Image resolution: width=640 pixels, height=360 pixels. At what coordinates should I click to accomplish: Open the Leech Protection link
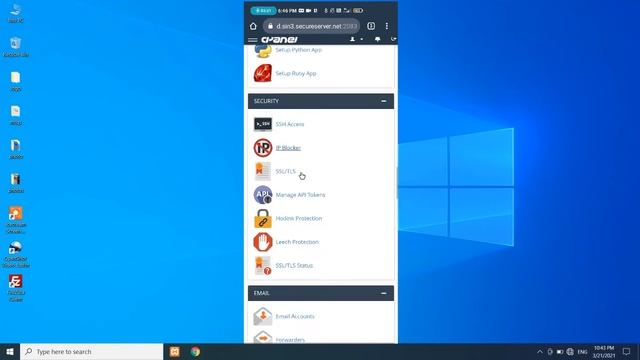(x=297, y=242)
